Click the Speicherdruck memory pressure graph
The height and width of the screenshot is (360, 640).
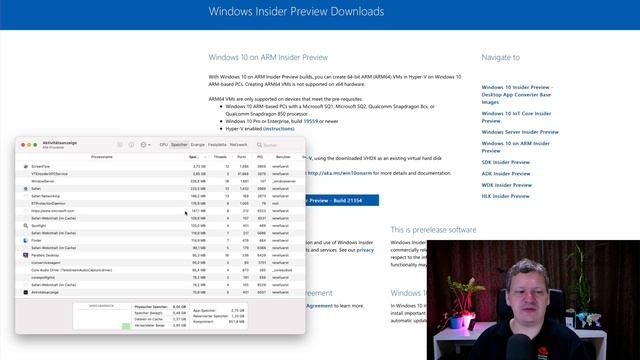tap(102, 316)
